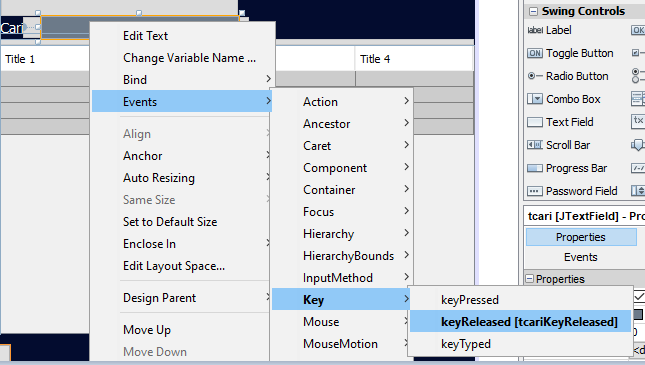The width and height of the screenshot is (645, 365).
Task: Pick the Text Field palette icon
Action: pos(535,122)
